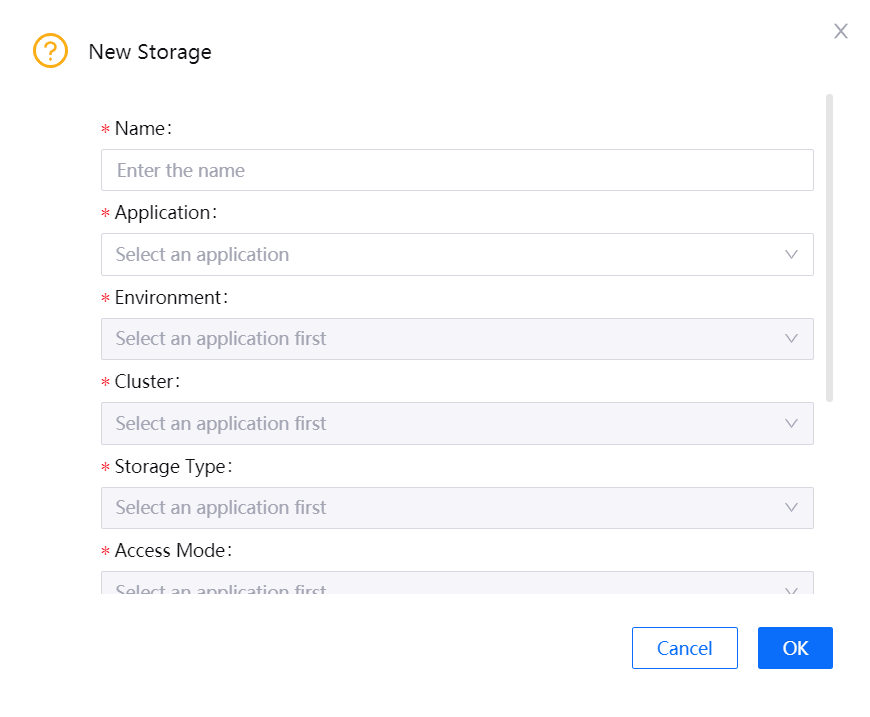This screenshot has width=870, height=717.
Task: Close the New Storage dialog
Action: (x=840, y=31)
